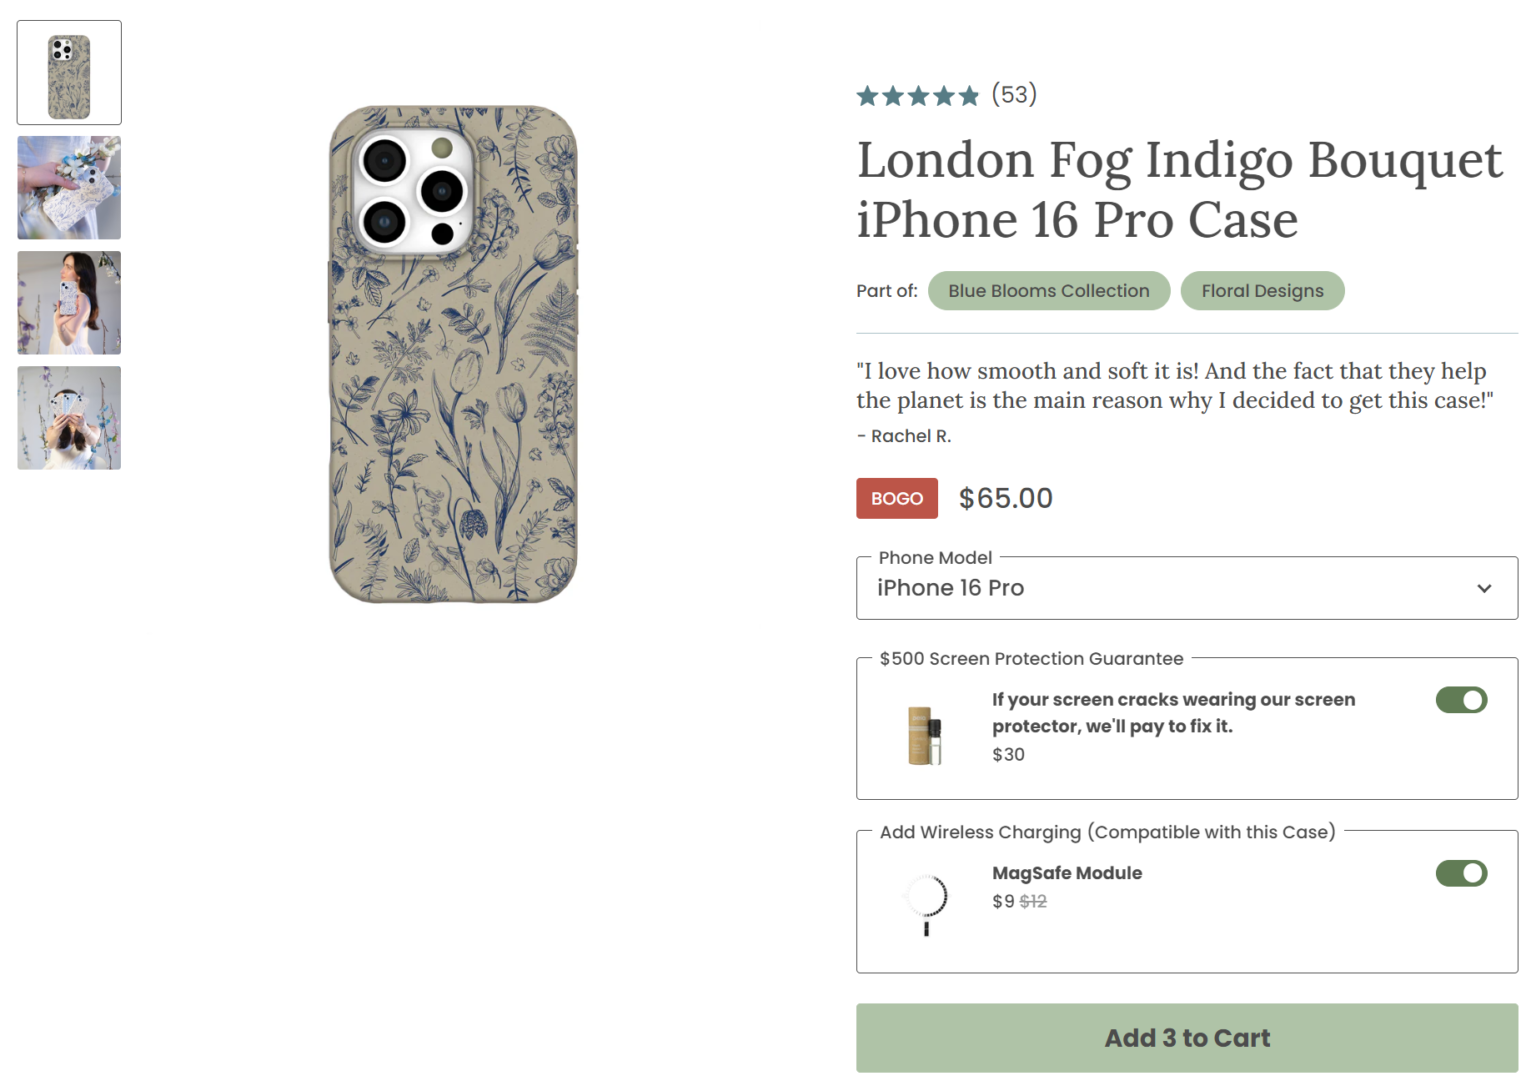Viewport: 1536px width, 1081px height.
Task: Click the first star in the rating
Action: pos(866,94)
